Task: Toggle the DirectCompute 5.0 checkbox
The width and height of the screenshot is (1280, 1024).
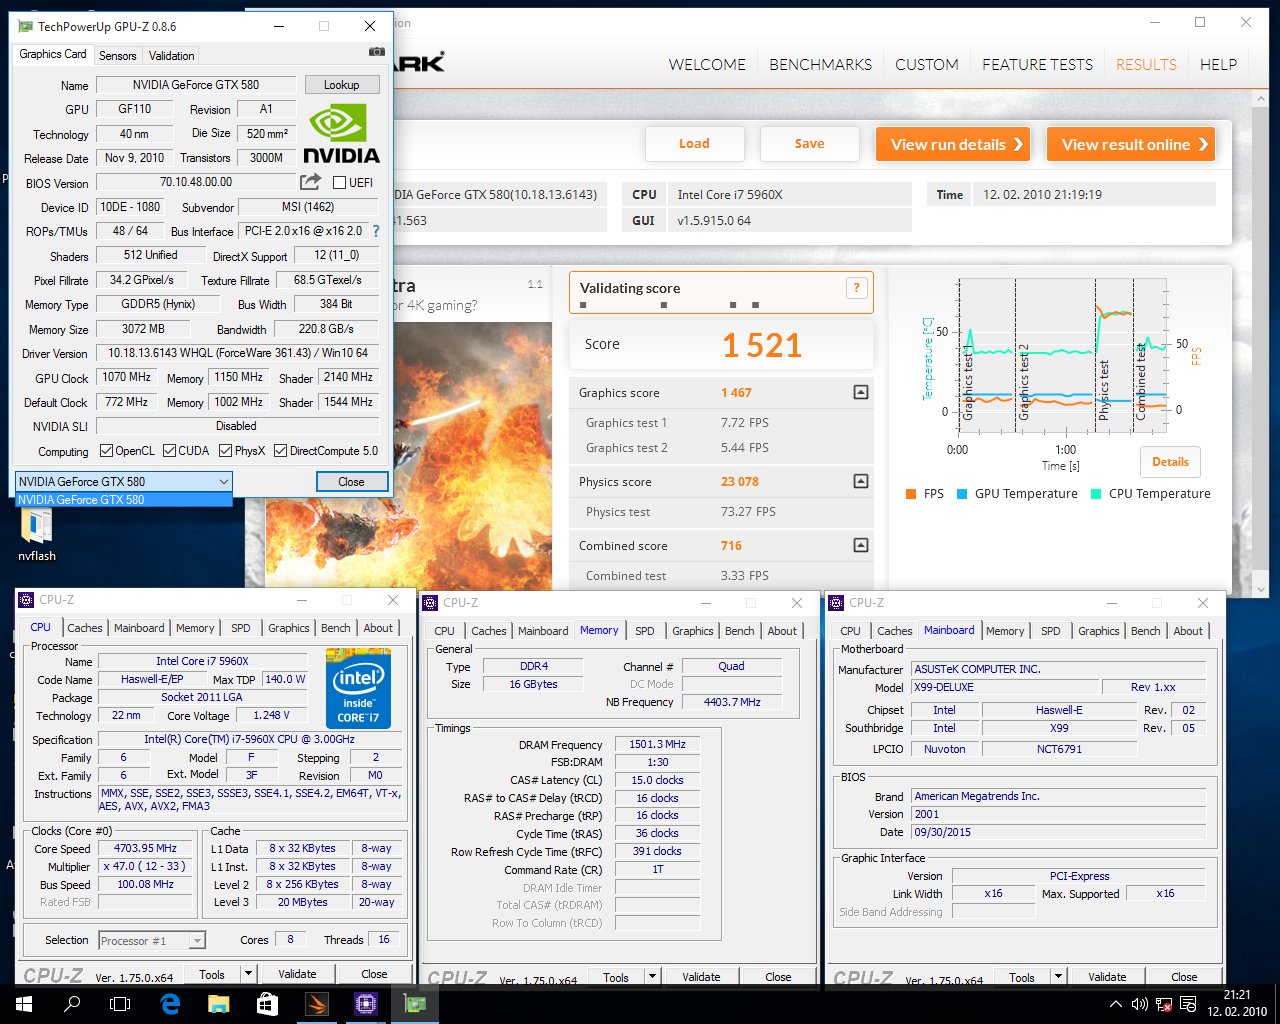Action: [280, 451]
